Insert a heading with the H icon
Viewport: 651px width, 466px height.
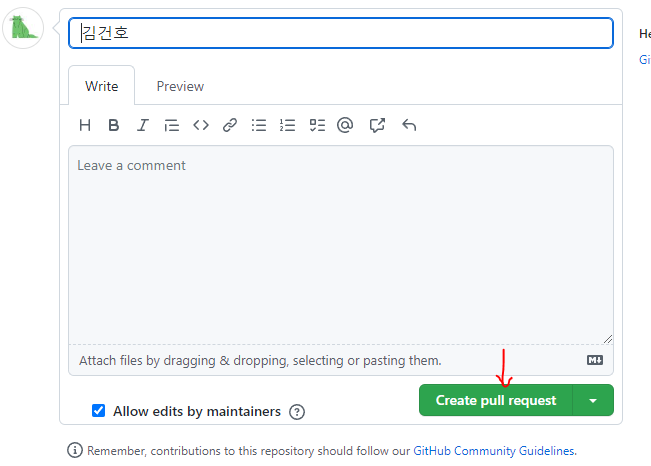[x=85, y=125]
